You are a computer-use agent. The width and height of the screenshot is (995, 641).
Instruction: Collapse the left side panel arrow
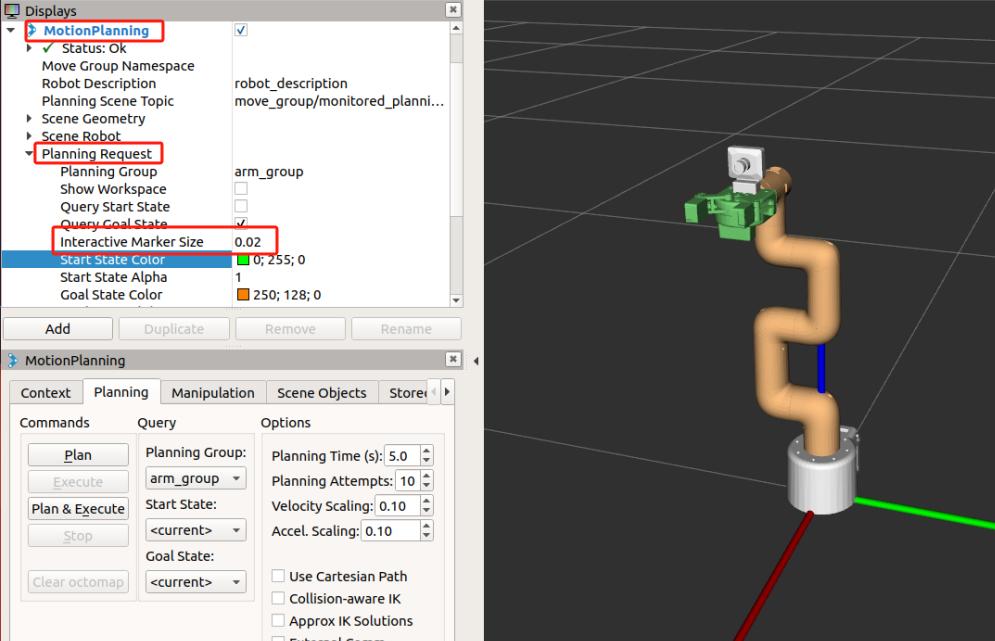(475, 360)
